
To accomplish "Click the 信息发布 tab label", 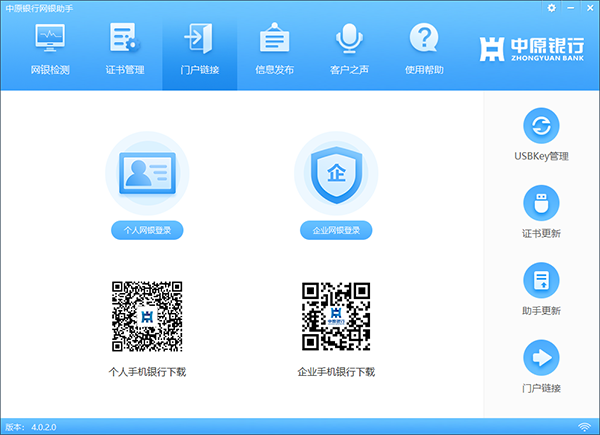I will pyautogui.click(x=274, y=70).
